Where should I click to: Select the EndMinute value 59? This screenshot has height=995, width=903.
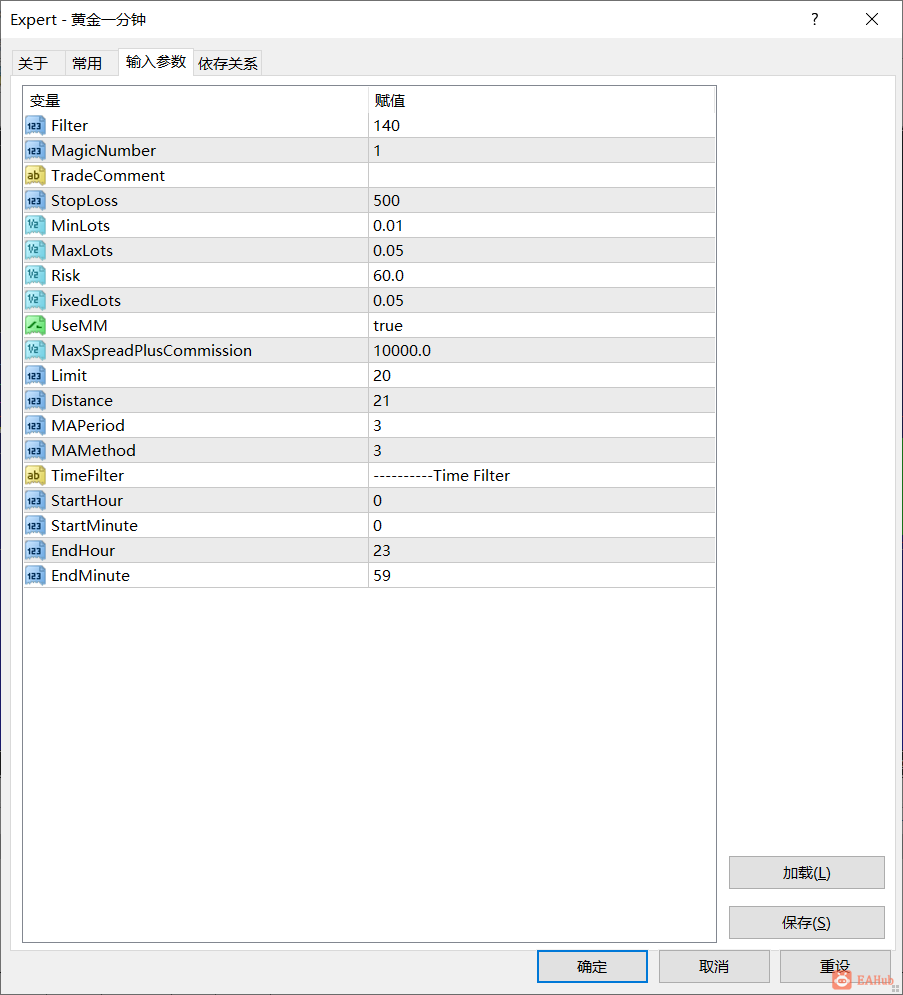(x=382, y=576)
